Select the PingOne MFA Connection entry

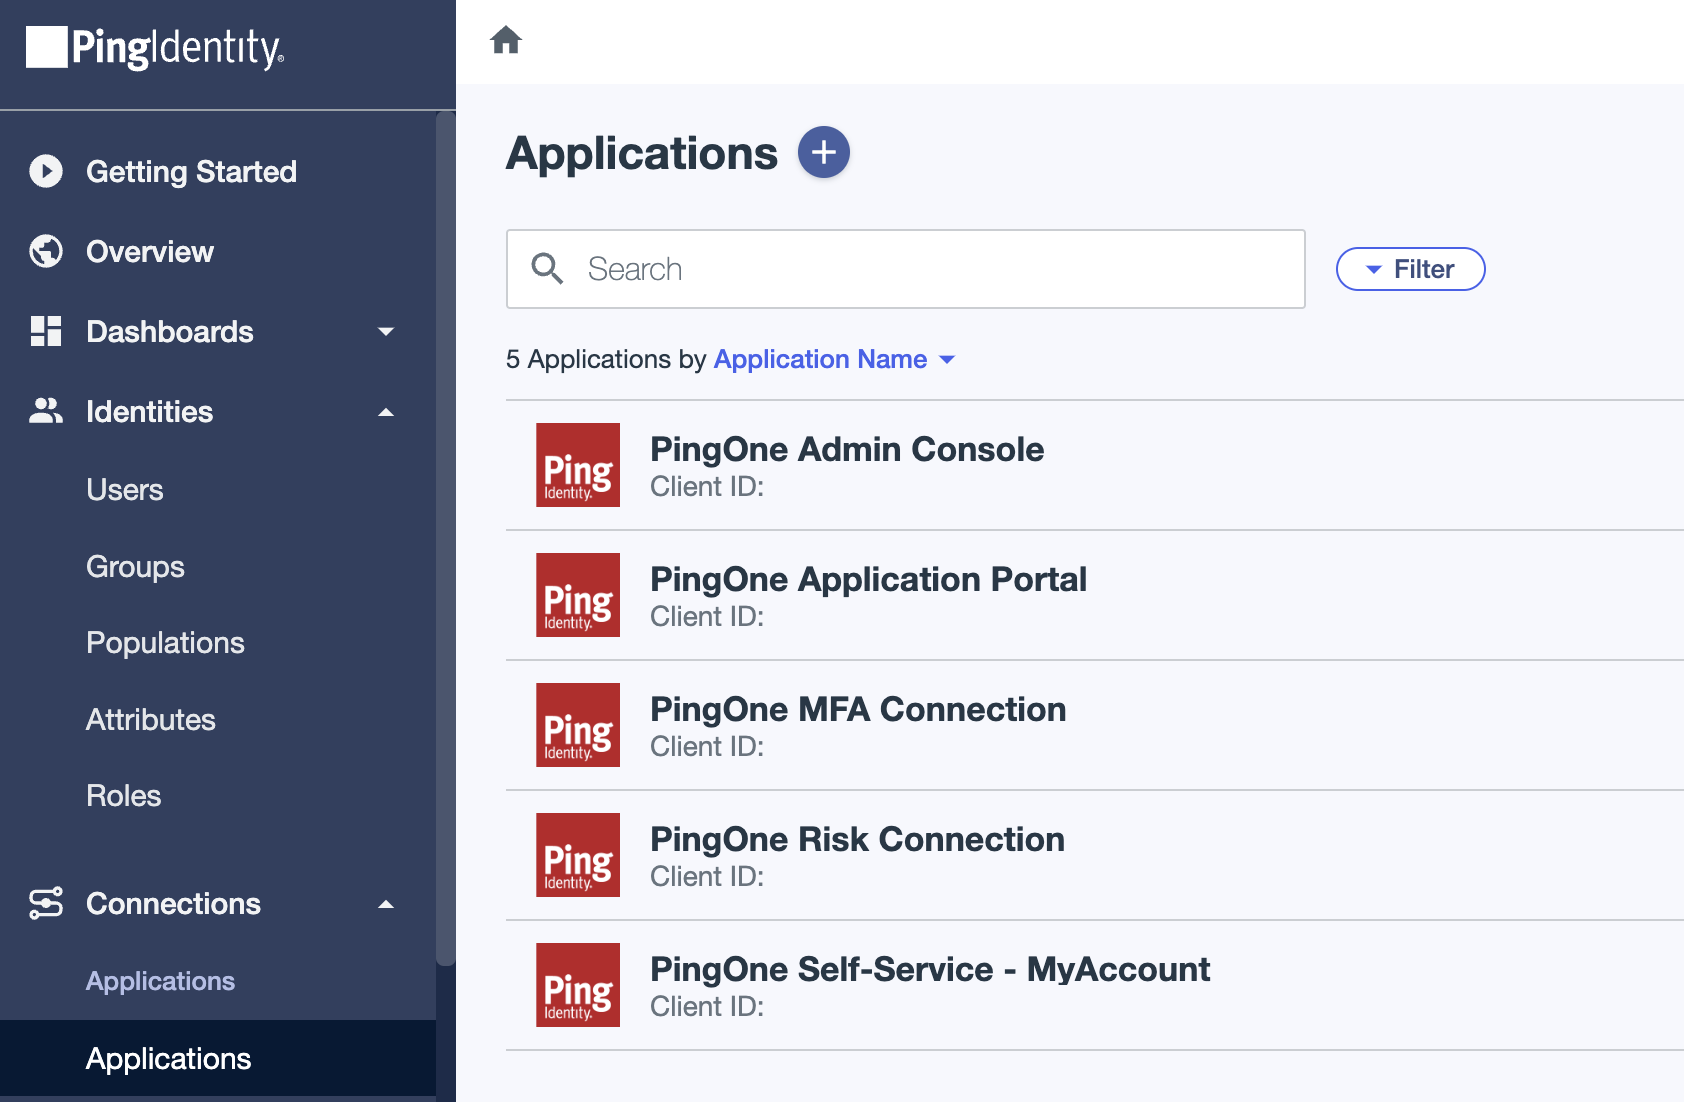(x=857, y=709)
